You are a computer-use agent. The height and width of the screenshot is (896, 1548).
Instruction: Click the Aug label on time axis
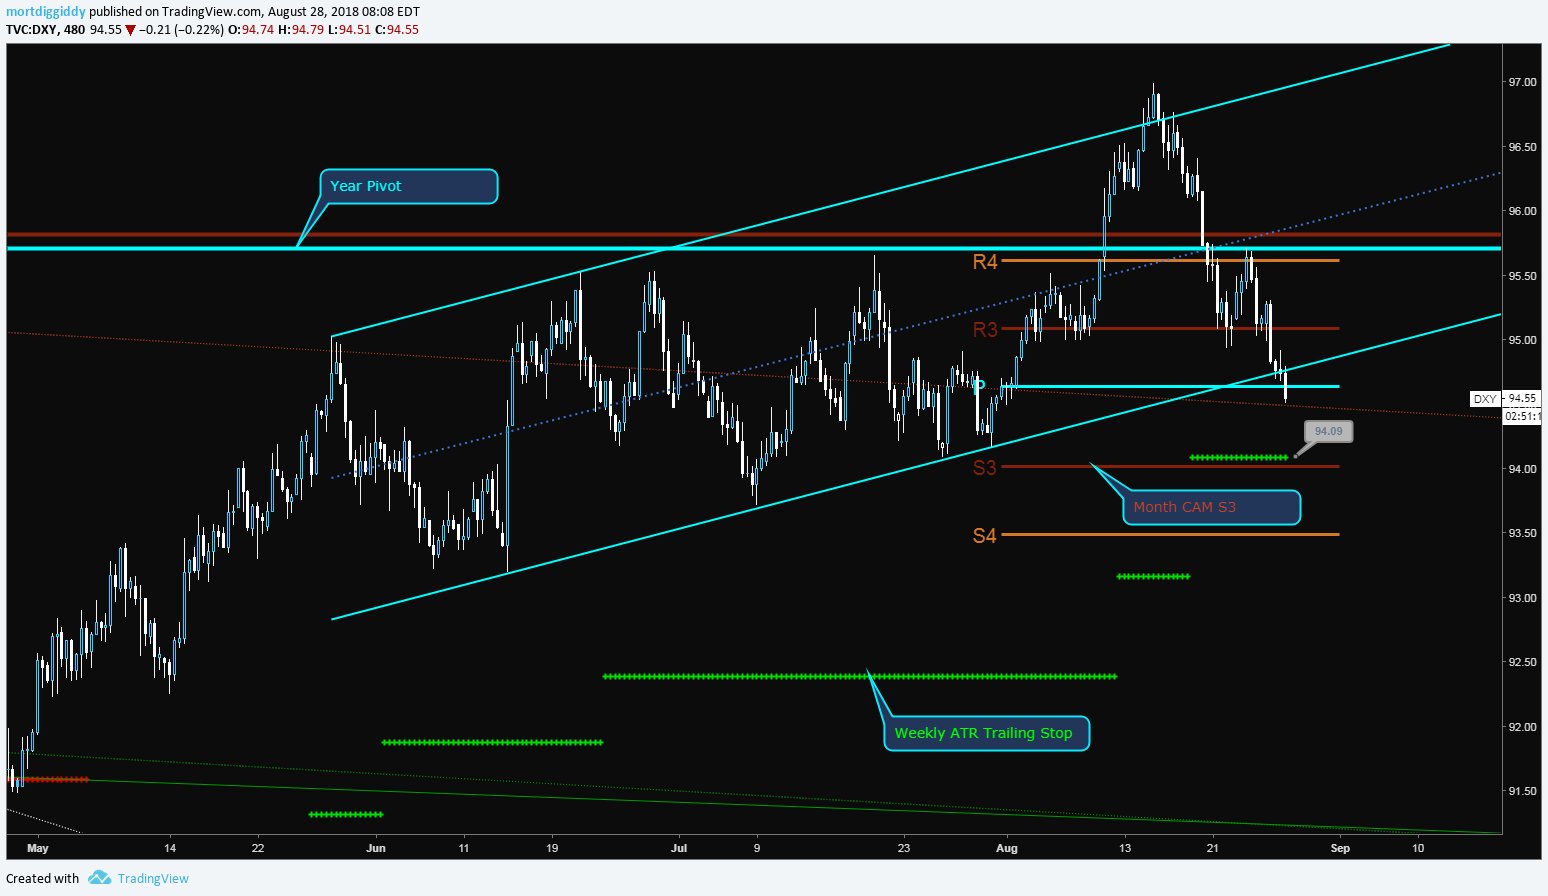(x=1007, y=848)
